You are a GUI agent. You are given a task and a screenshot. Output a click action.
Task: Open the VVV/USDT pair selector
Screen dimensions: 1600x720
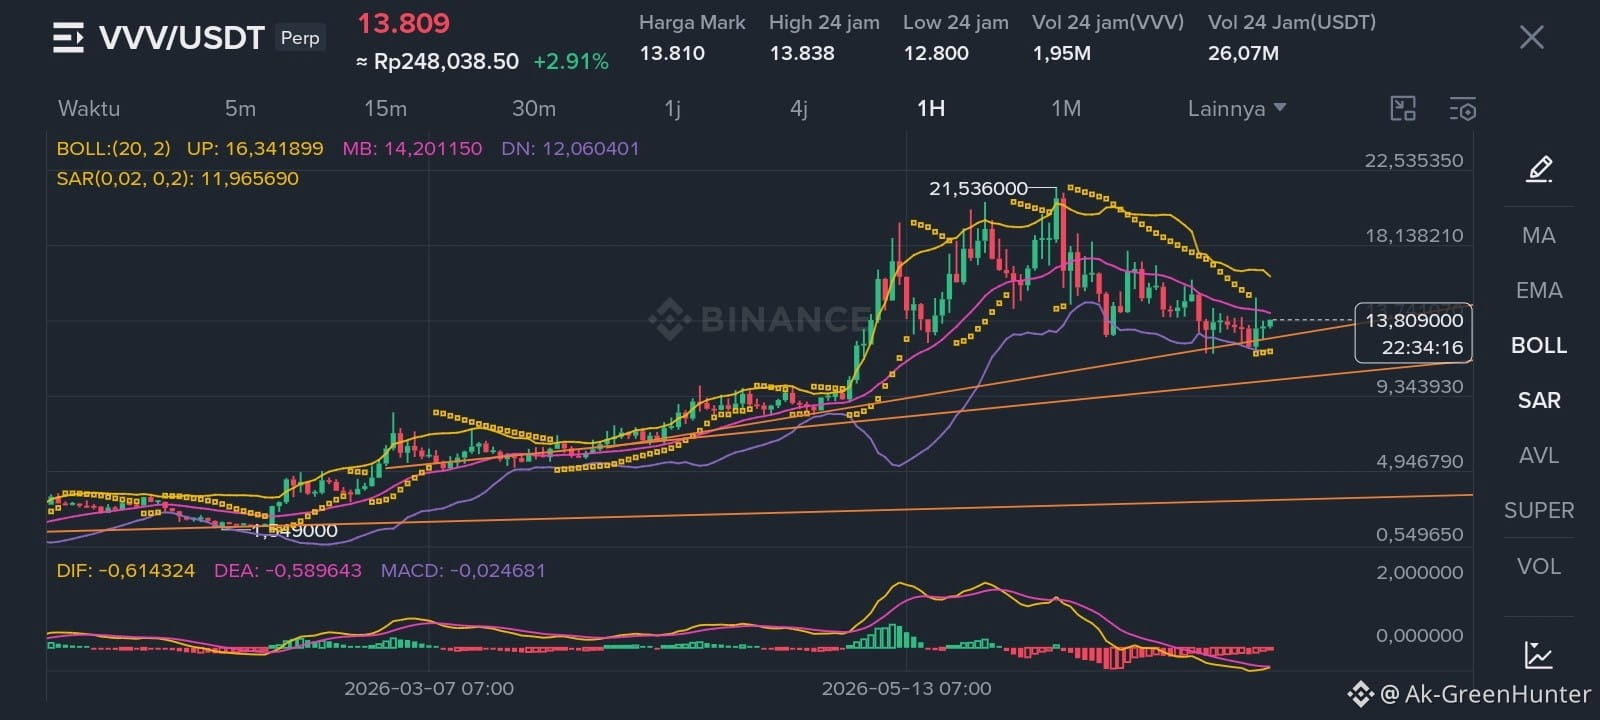tap(181, 38)
